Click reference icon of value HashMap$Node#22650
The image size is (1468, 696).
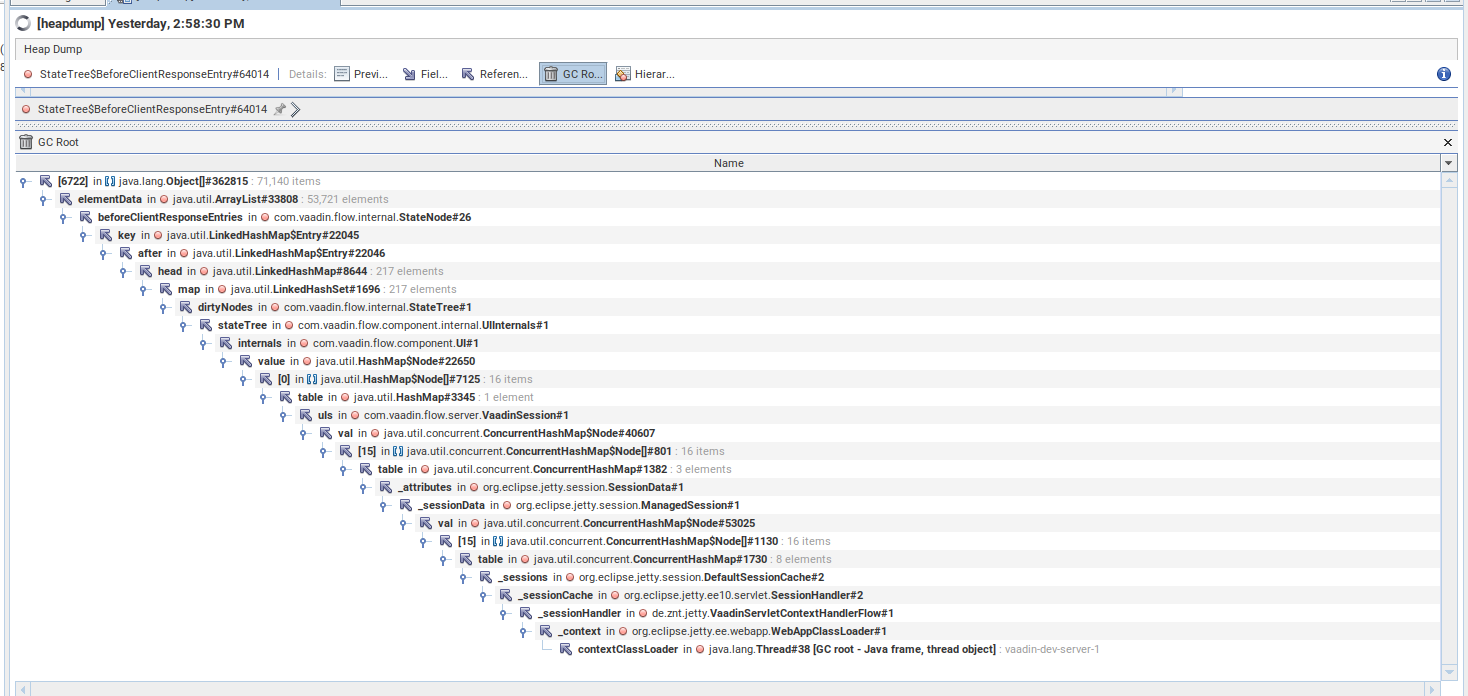[x=246, y=361]
